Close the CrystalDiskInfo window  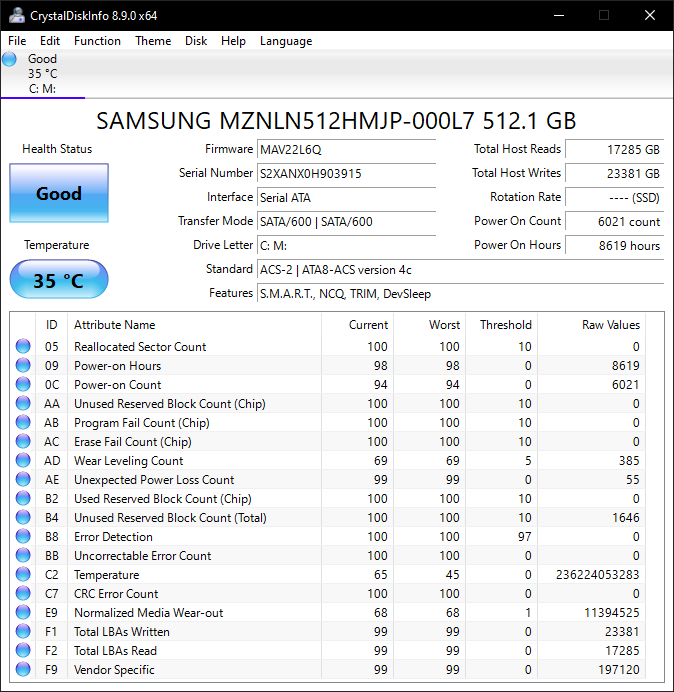[650, 15]
